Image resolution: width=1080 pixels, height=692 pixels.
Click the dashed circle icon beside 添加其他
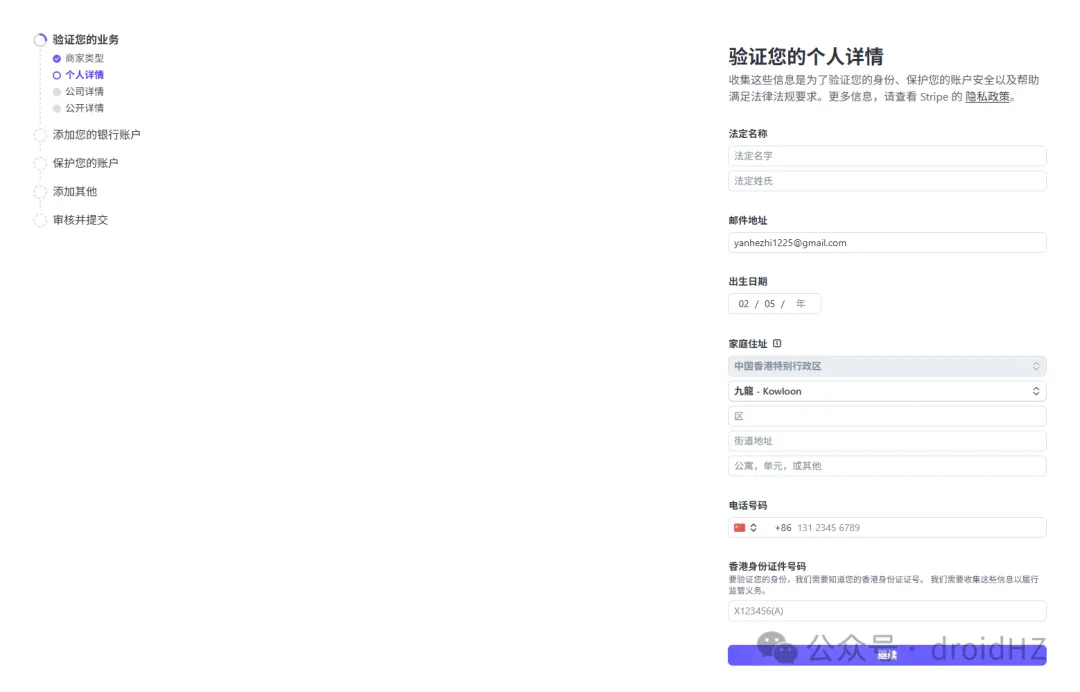tap(40, 192)
